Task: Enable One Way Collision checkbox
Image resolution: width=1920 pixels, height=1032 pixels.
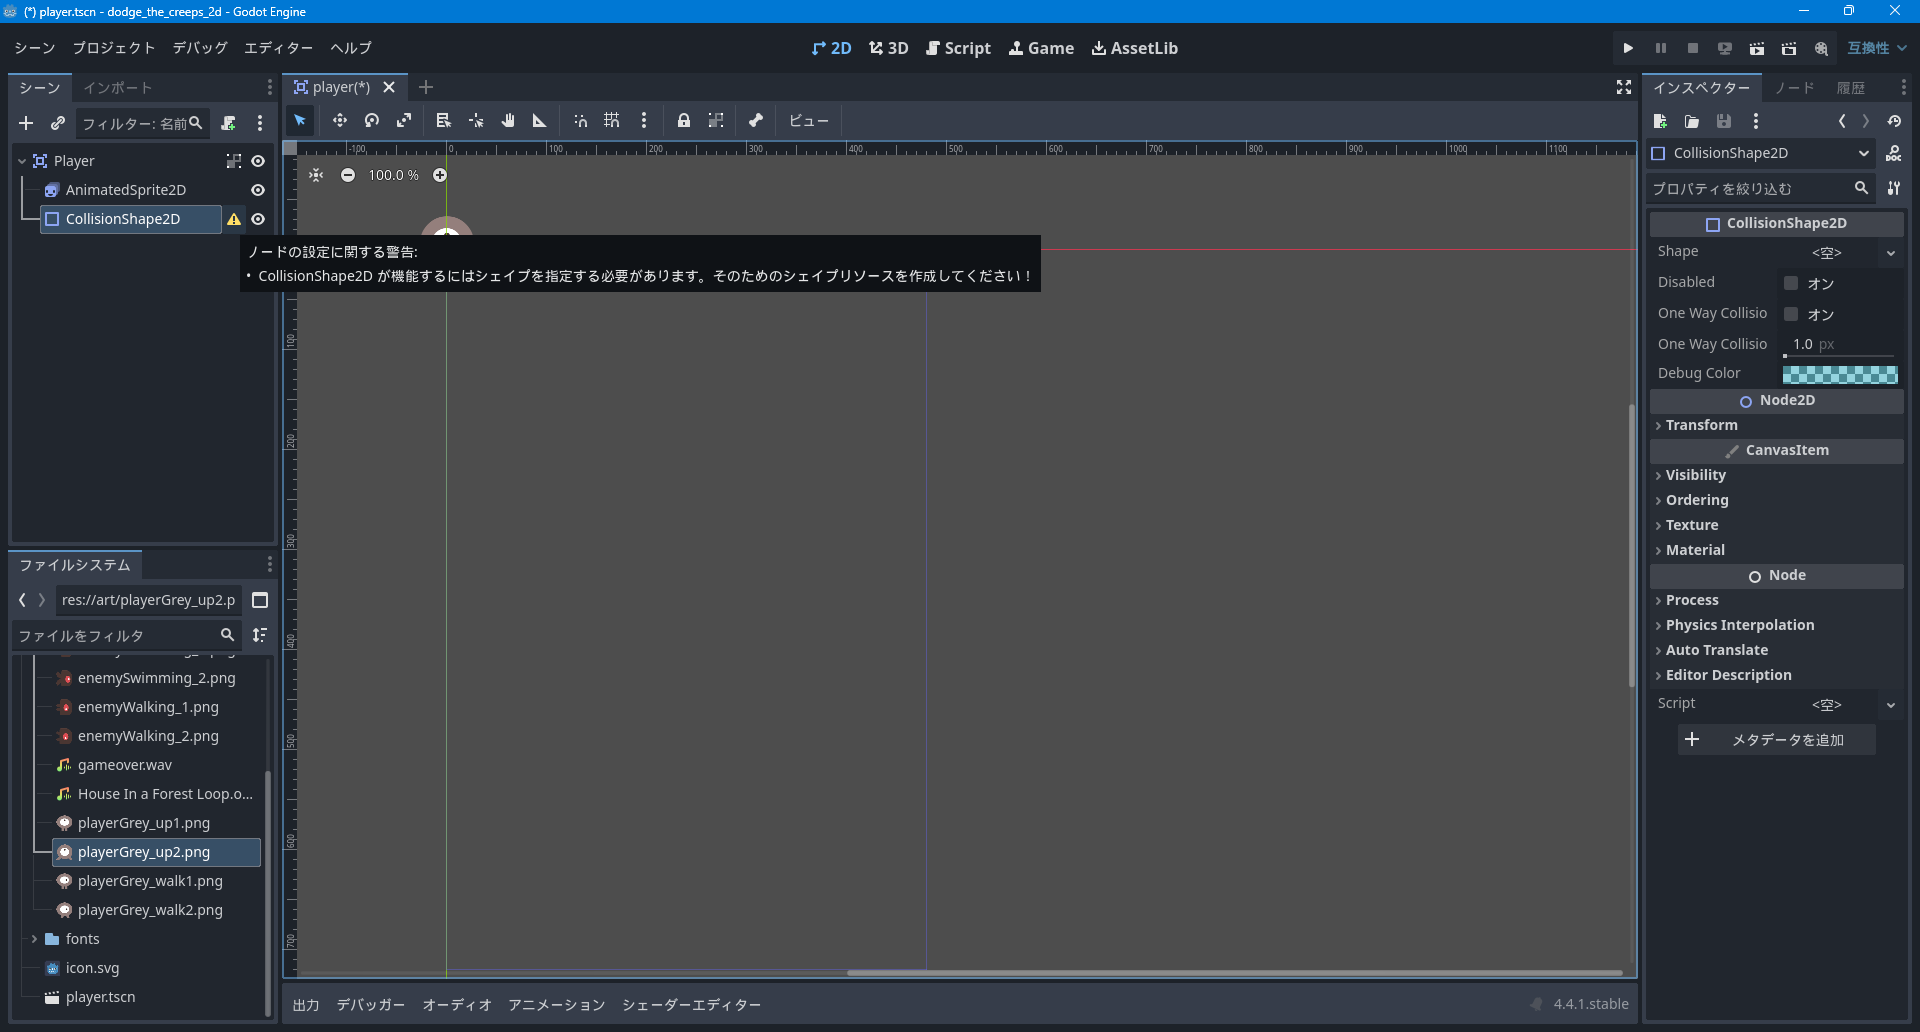Action: pos(1791,314)
